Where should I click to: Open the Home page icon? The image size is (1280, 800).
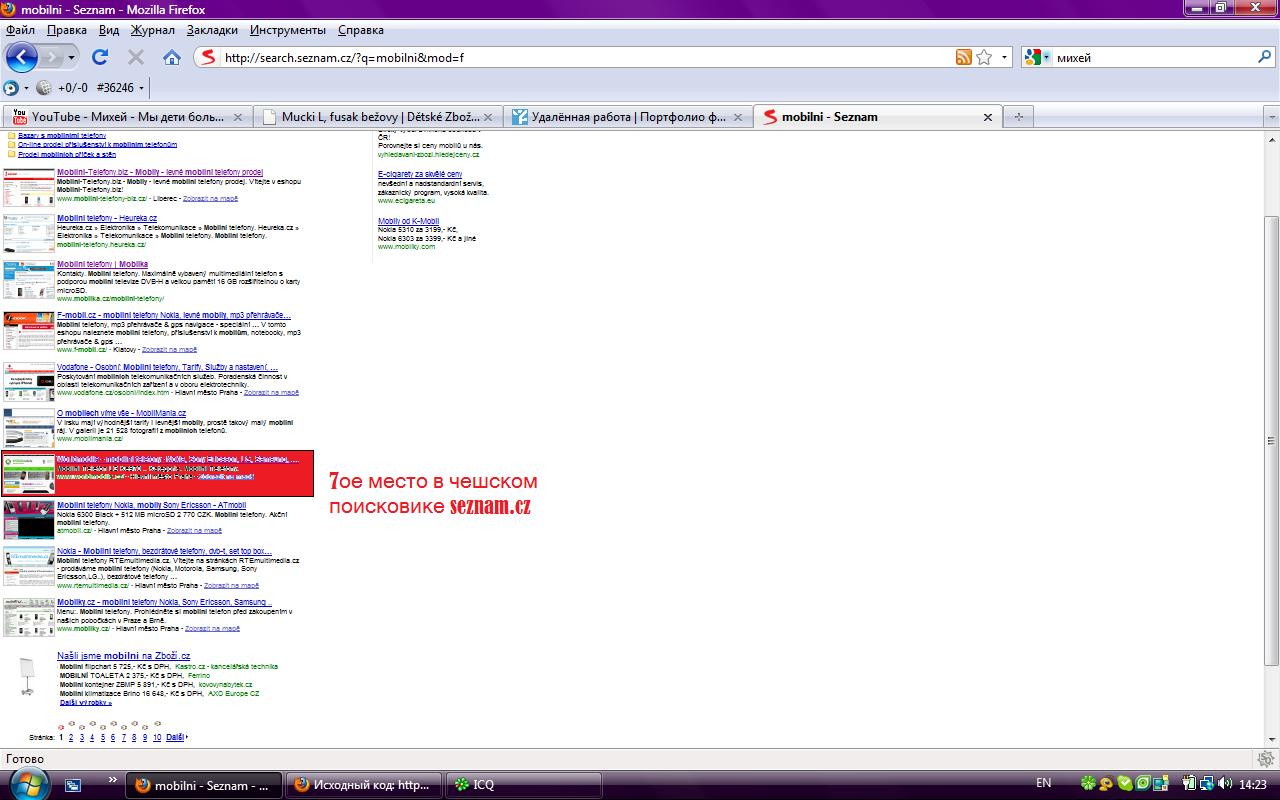(x=172, y=57)
